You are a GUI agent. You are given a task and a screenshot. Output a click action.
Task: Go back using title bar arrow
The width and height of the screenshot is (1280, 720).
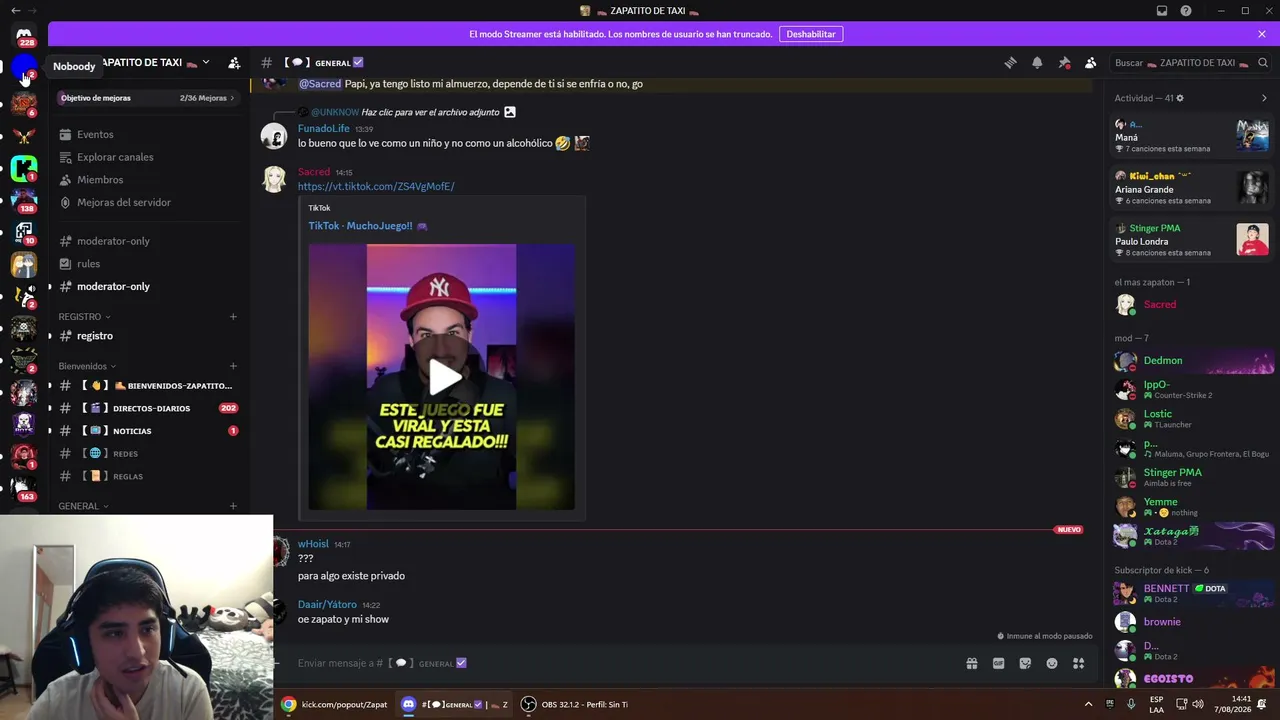point(15,11)
